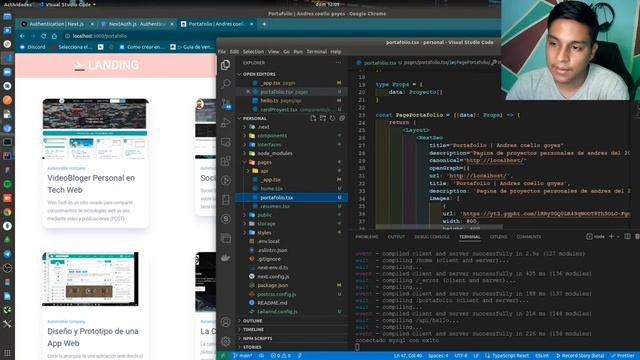640x360 pixels.
Task: Collapse the OPEN EDITORS section
Action: pyautogui.click(x=291, y=74)
